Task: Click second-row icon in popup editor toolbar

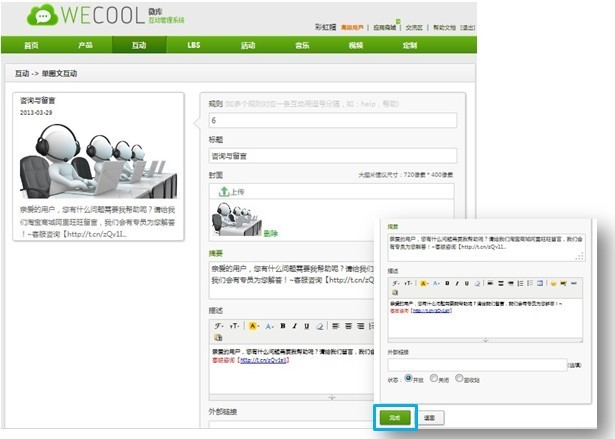Action: tap(395, 293)
